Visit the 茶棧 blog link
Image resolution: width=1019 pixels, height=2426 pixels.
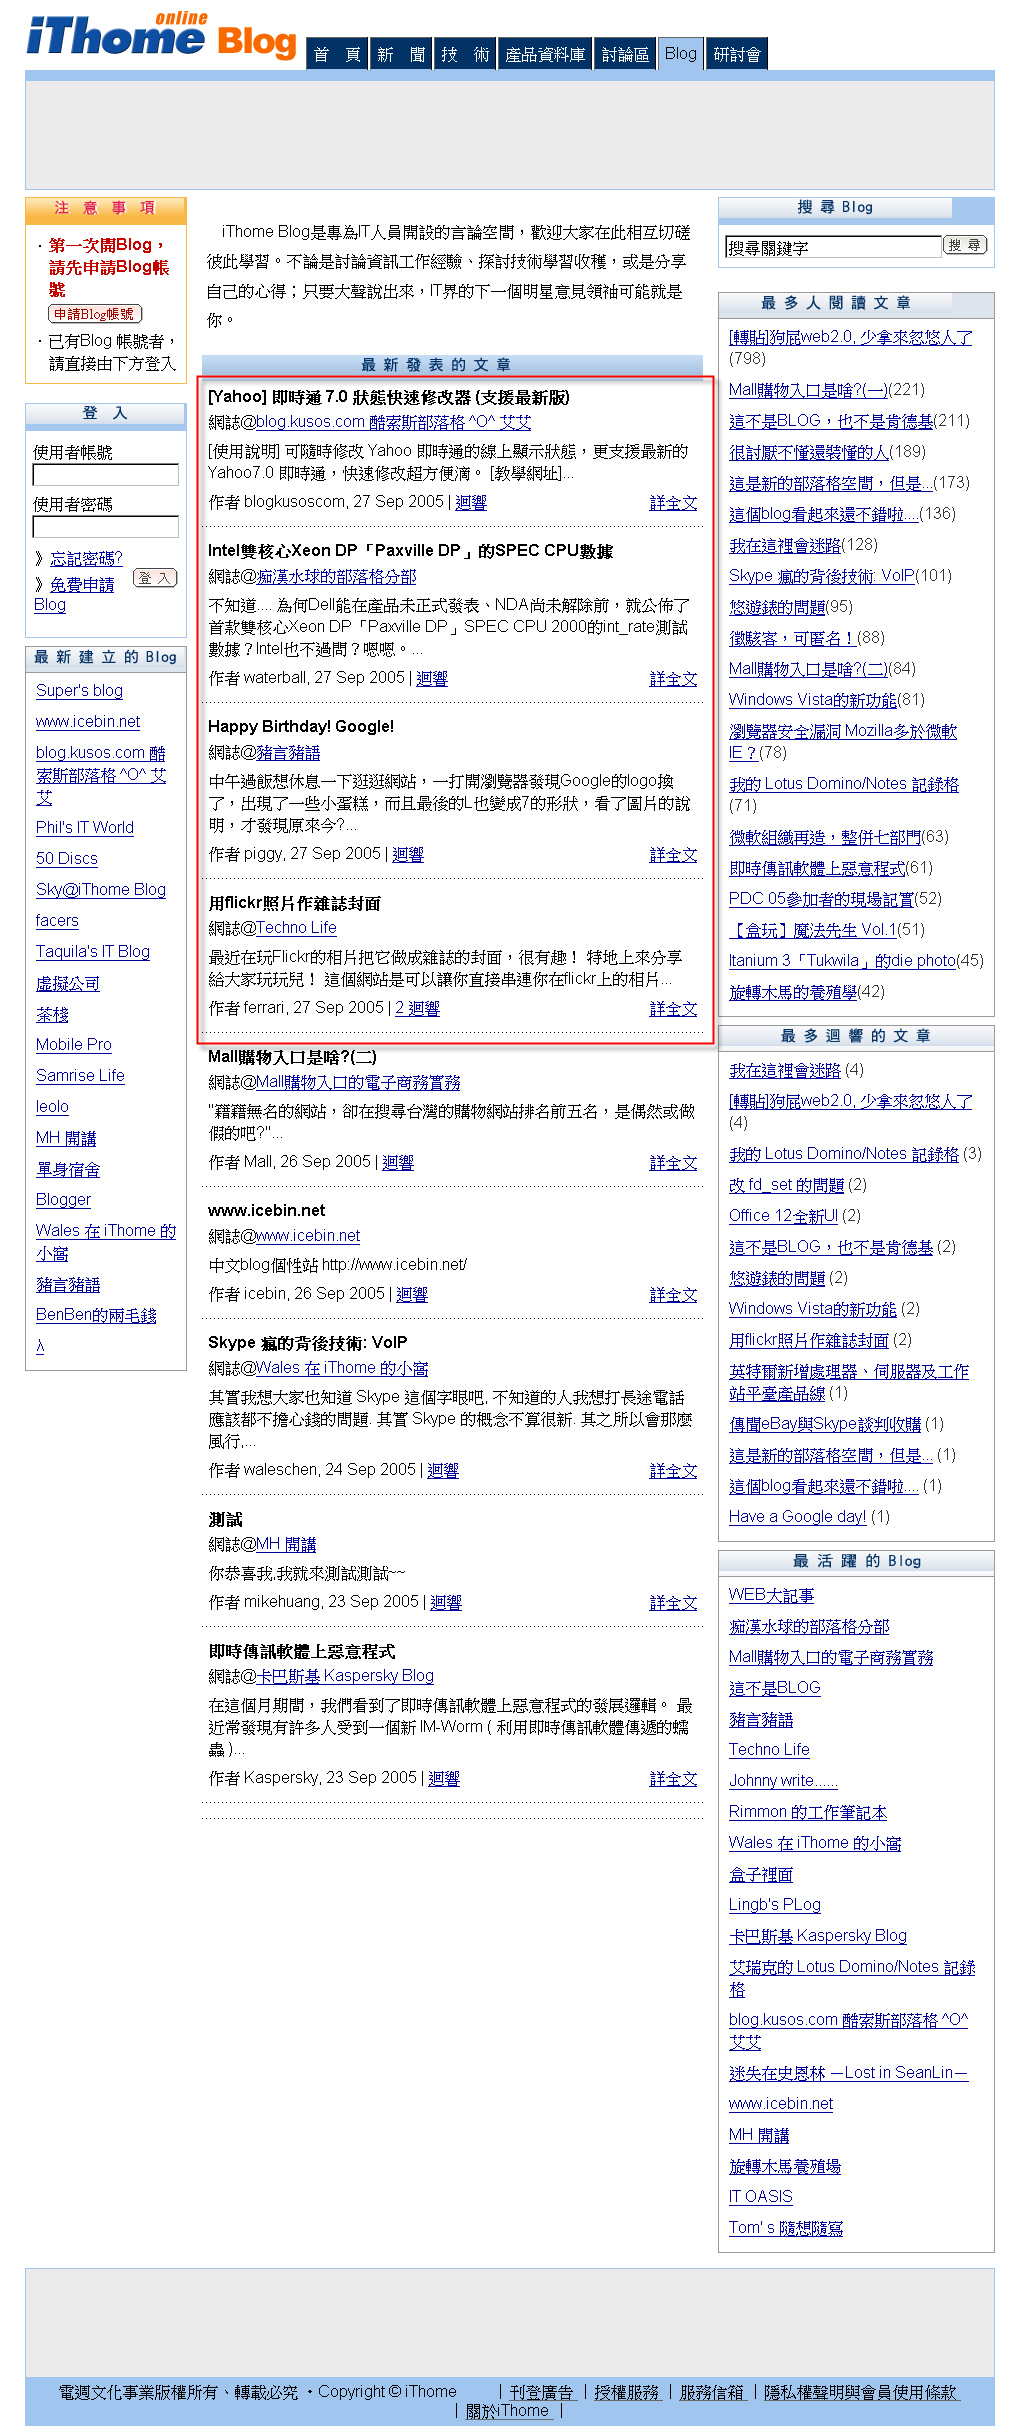[52, 1014]
